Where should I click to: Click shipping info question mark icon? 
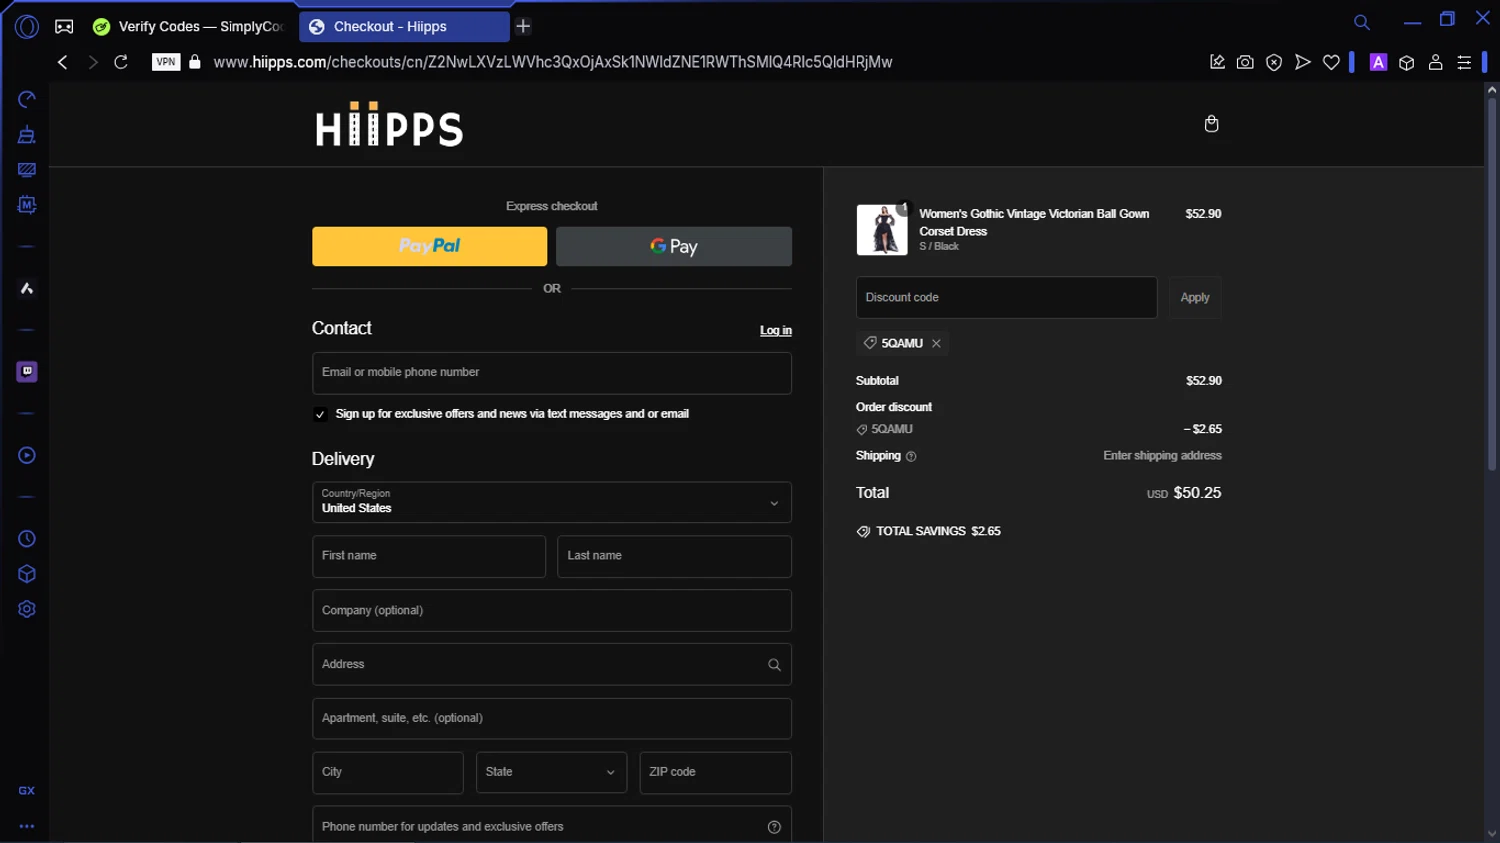click(911, 457)
